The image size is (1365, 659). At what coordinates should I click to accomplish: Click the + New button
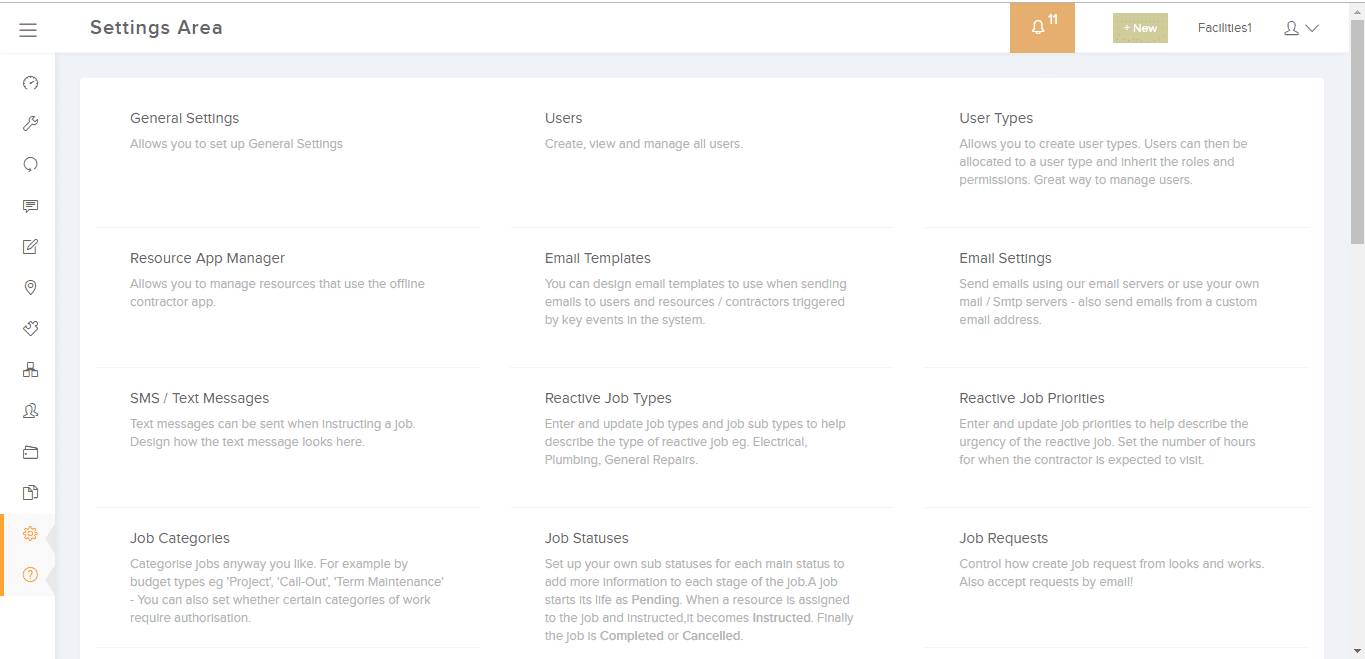1140,28
